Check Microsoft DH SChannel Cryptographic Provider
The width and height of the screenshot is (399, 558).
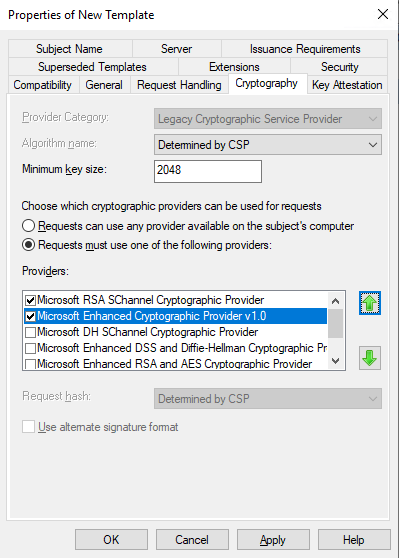(x=31, y=332)
